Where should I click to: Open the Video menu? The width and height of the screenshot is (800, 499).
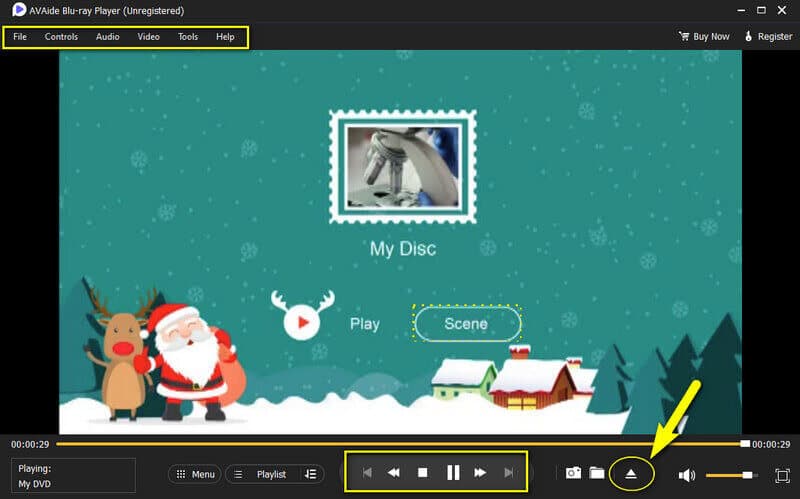click(148, 37)
